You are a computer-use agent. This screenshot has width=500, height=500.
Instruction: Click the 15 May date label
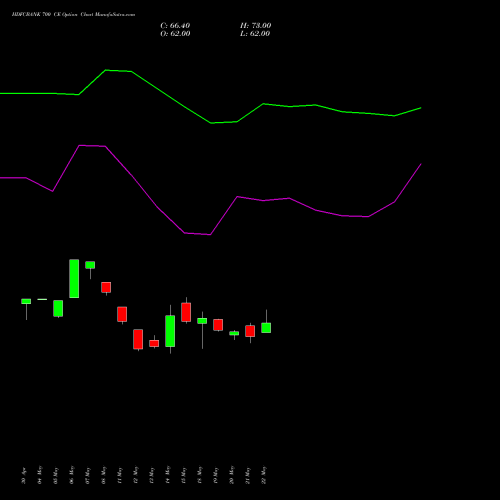pos(184,476)
